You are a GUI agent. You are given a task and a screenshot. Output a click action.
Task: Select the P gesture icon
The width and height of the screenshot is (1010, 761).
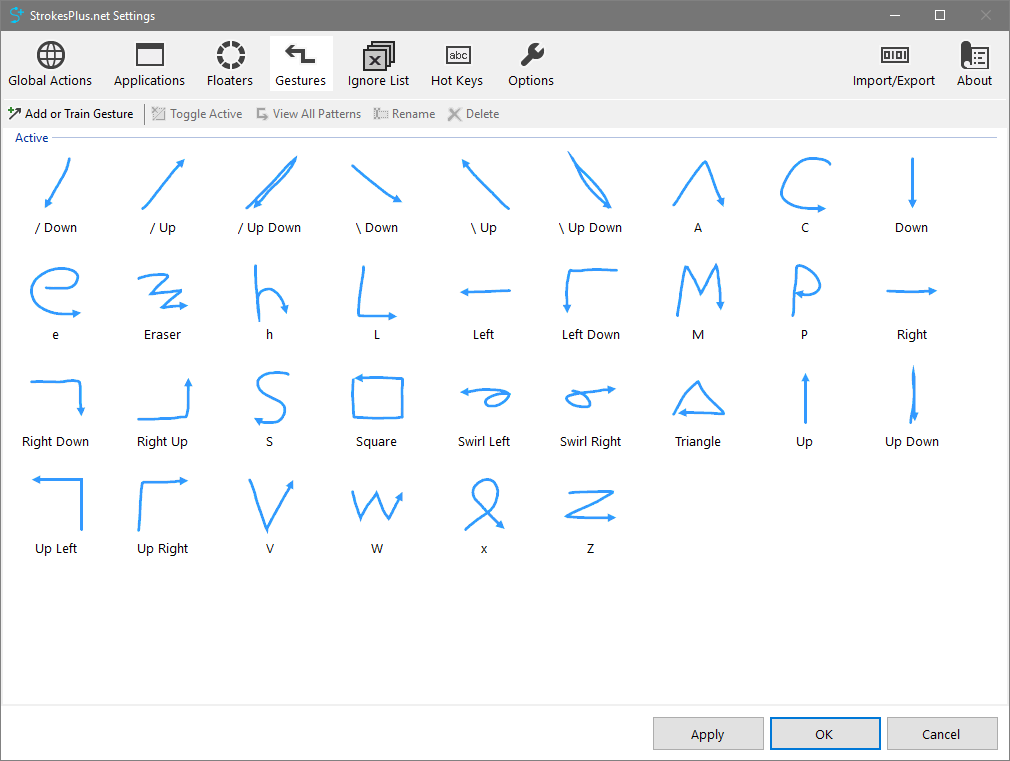[x=805, y=302]
